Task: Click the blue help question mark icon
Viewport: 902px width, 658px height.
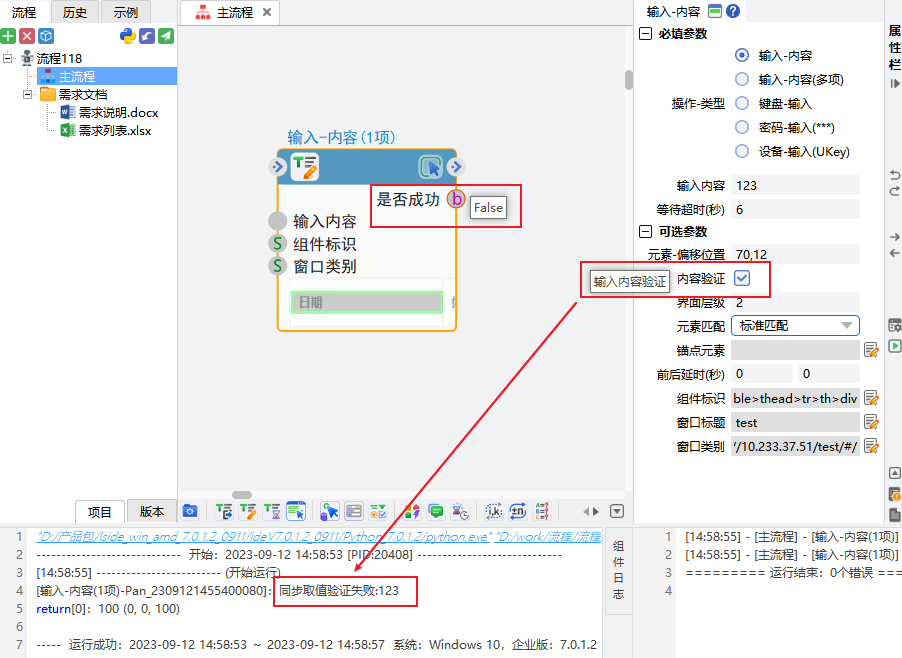Action: 733,11
